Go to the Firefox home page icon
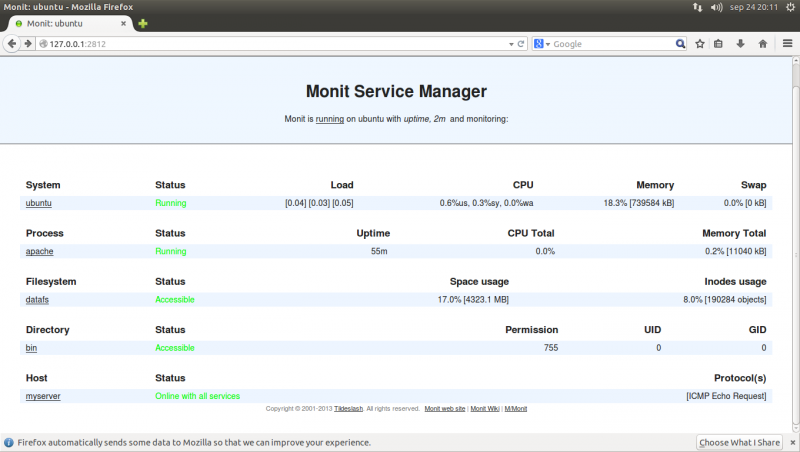This screenshot has width=800, height=452. (x=763, y=44)
